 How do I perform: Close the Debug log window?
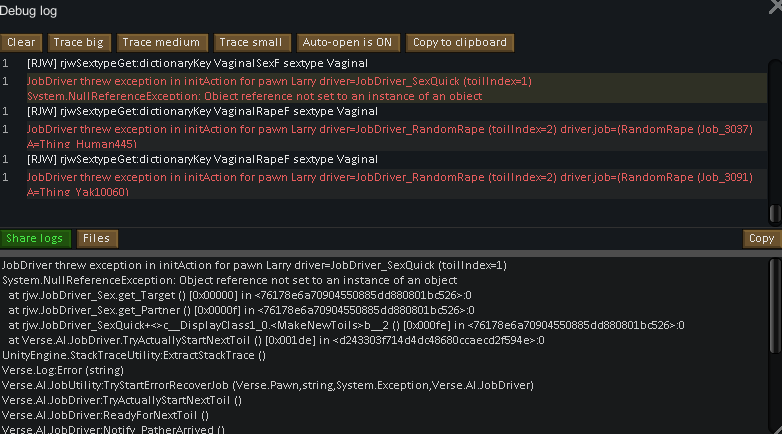(x=776, y=7)
